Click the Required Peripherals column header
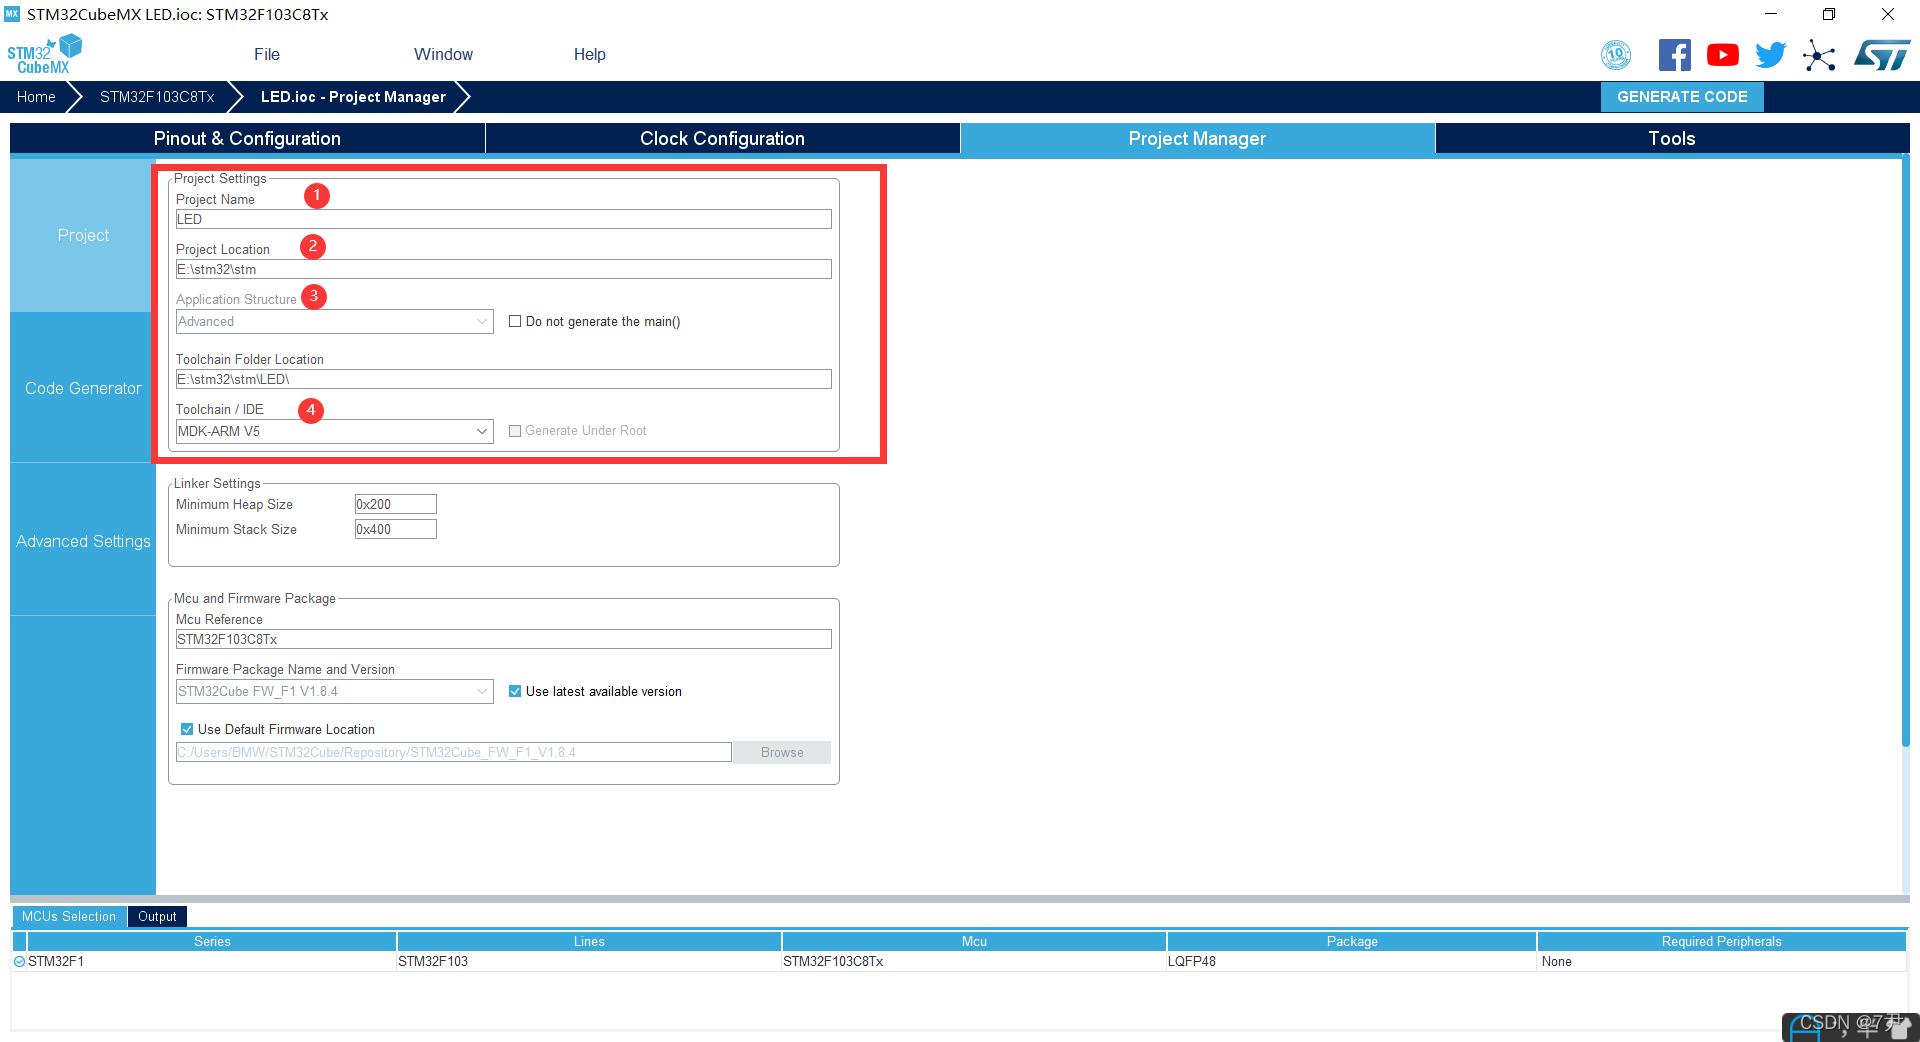 click(1721, 941)
